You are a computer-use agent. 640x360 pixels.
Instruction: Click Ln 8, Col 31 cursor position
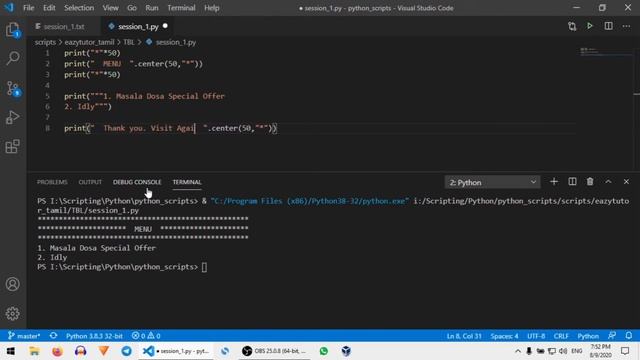(x=464, y=336)
